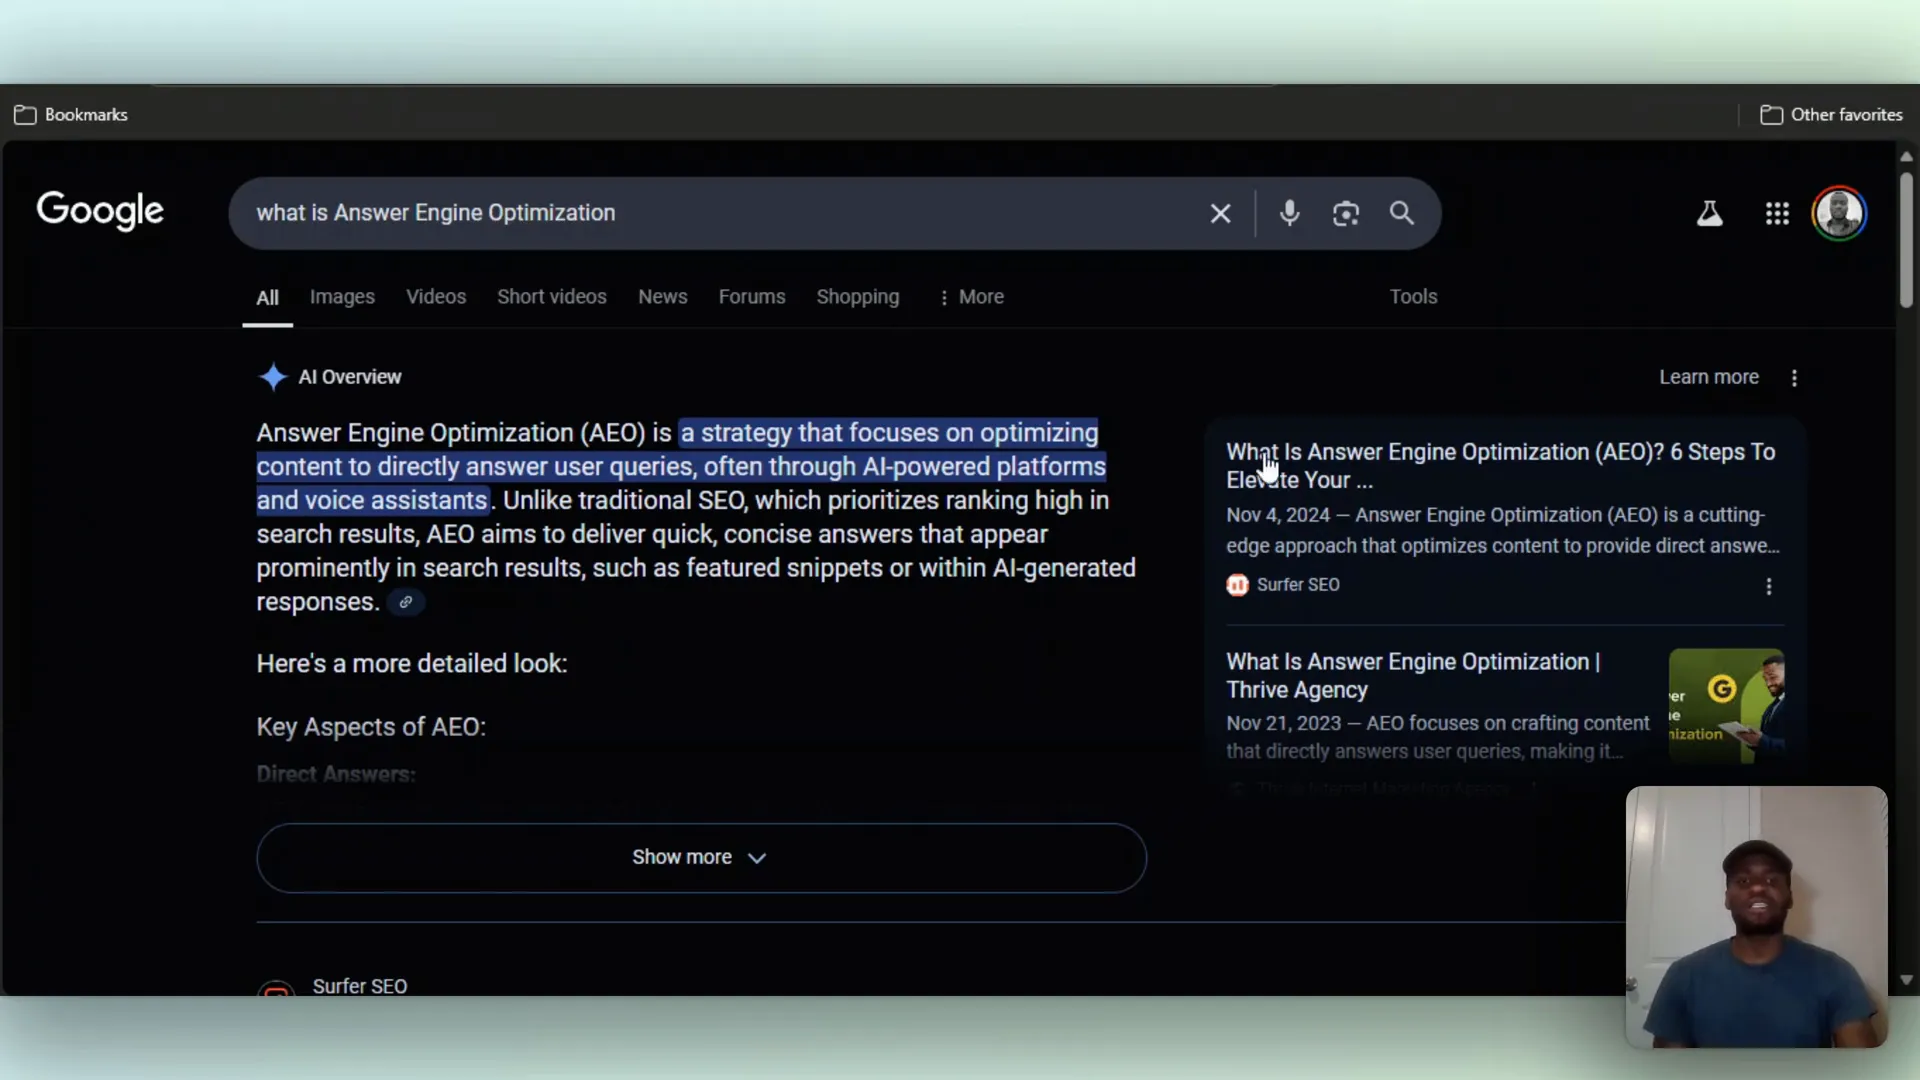Open 'What Is Answer Engine Optimization (AEO)? 6 Steps' link
The width and height of the screenshot is (1920, 1080).
tap(1500, 466)
